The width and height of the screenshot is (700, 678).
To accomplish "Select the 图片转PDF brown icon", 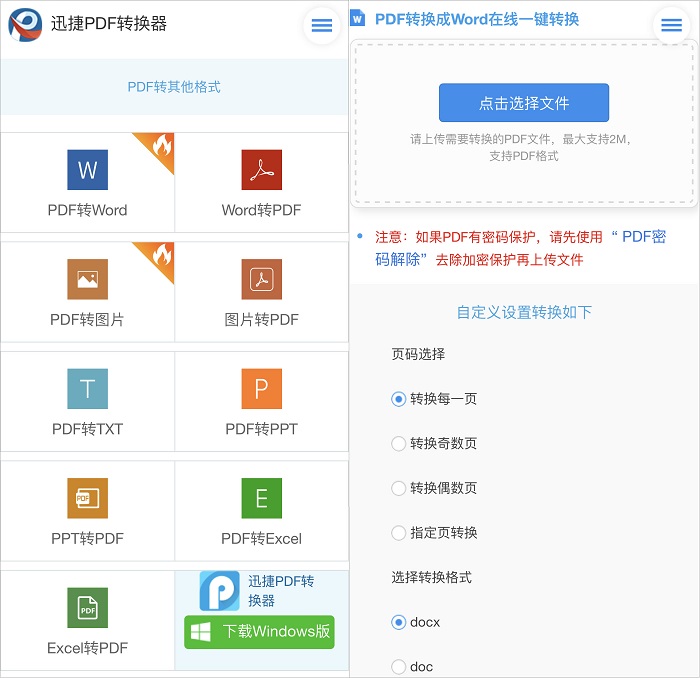I will pos(262,279).
